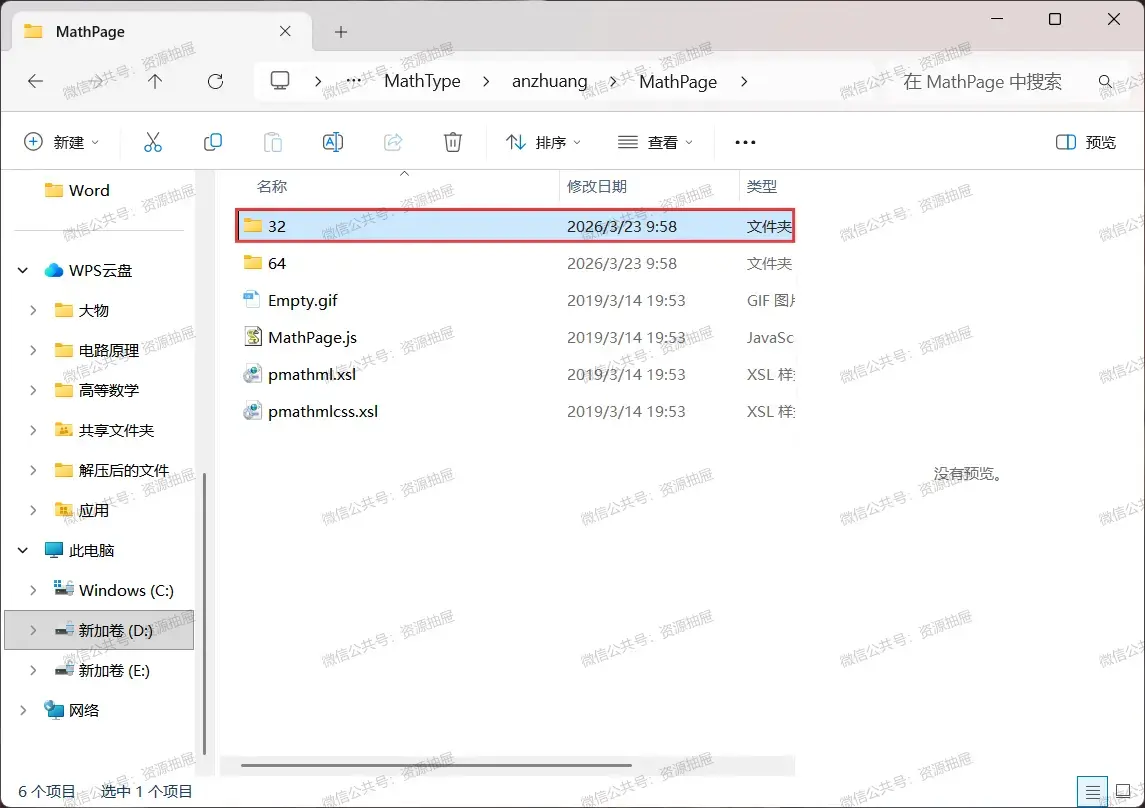Expand the 高等数学 folder node

click(x=33, y=390)
